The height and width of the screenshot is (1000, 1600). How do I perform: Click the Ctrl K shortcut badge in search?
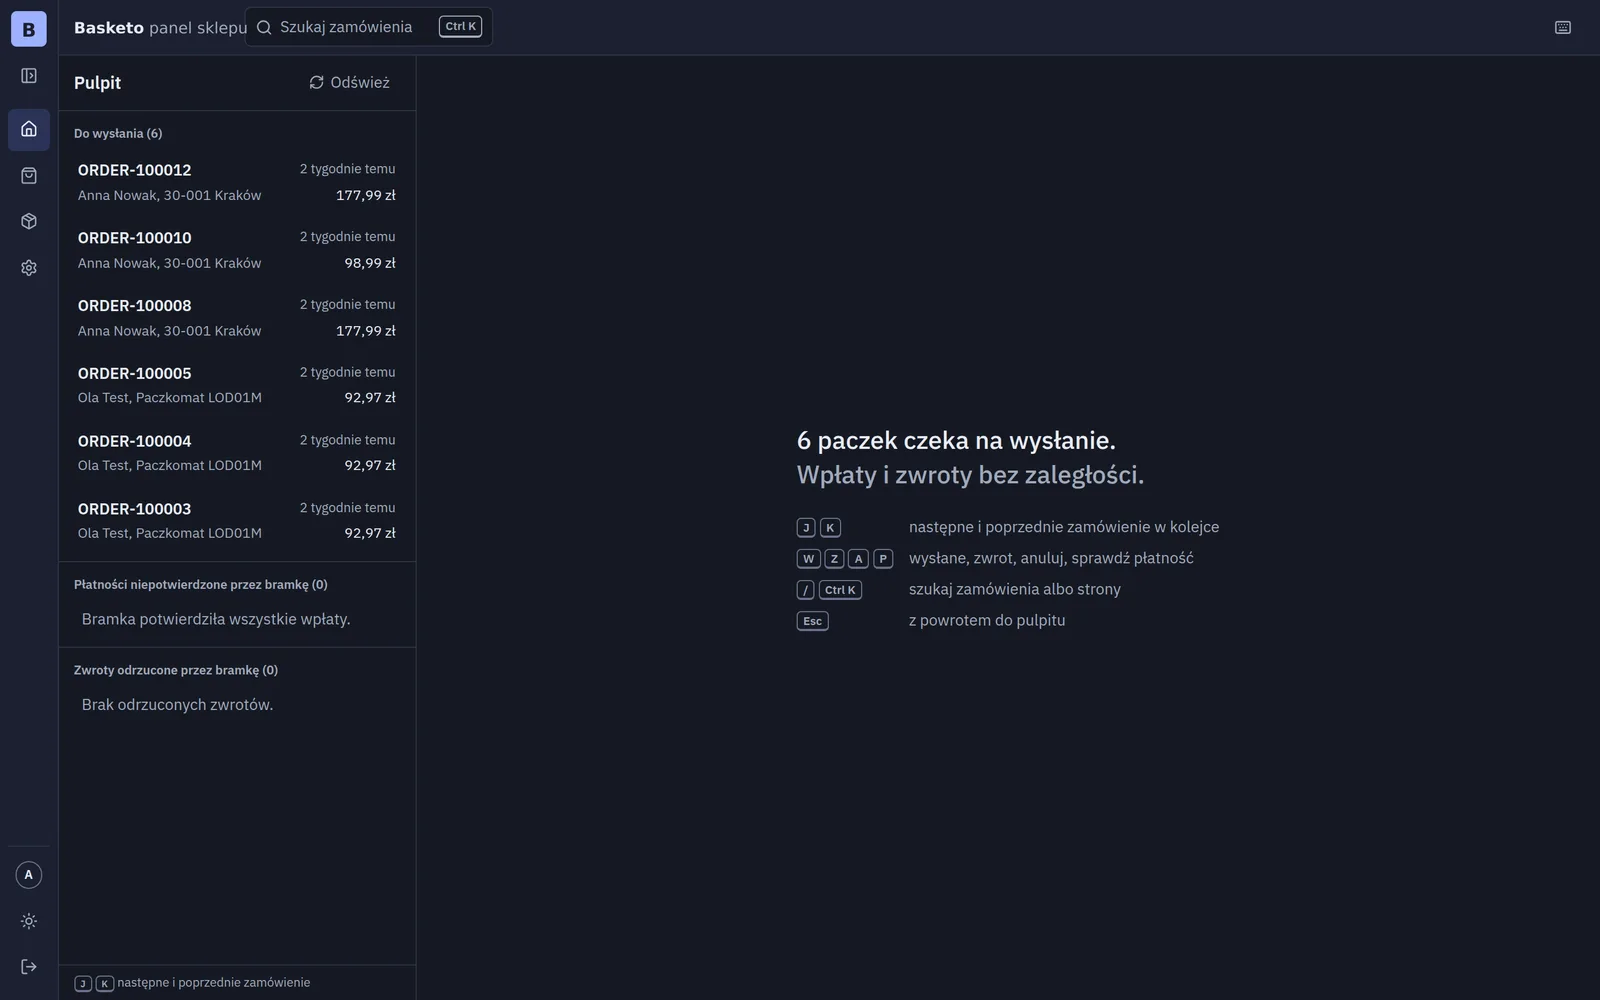pyautogui.click(x=460, y=27)
